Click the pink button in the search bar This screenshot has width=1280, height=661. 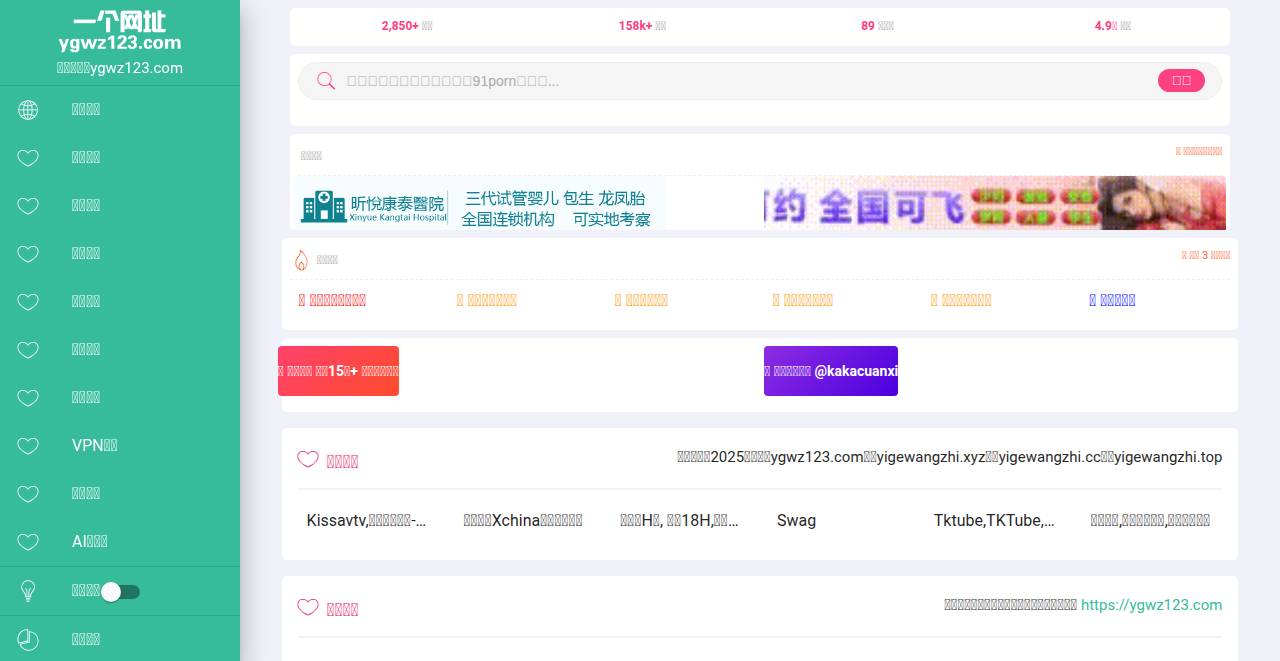click(x=1181, y=81)
